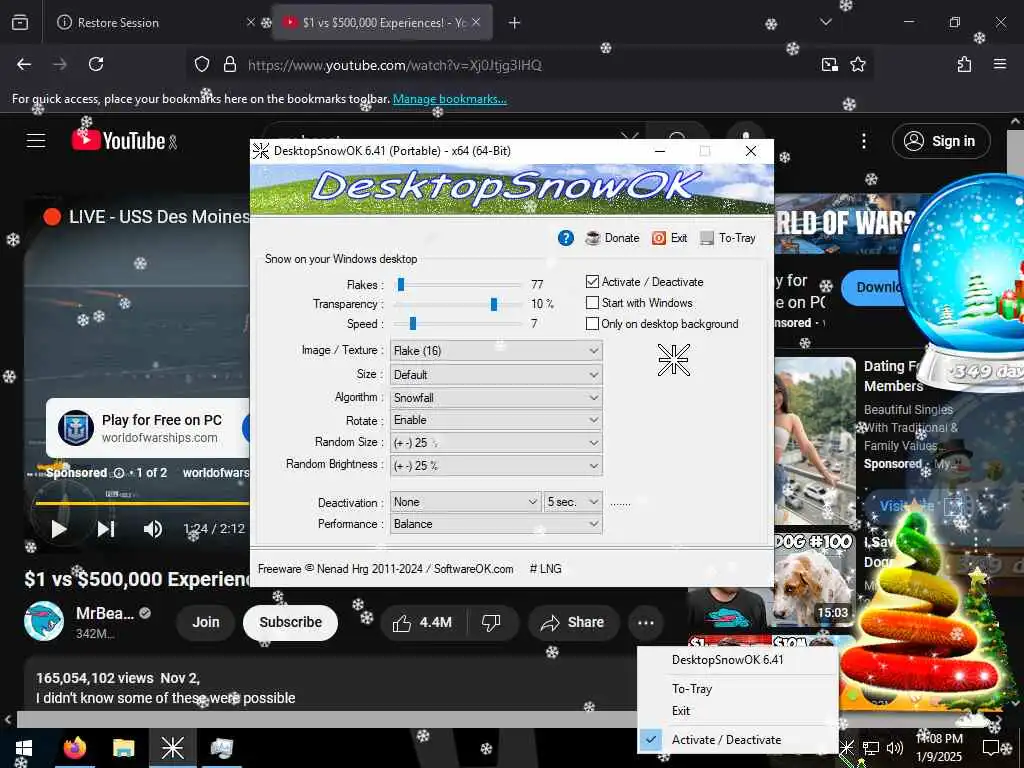Open the Firefox extensions puzzle icon
Viewport: 1024px width, 768px height.
point(964,64)
